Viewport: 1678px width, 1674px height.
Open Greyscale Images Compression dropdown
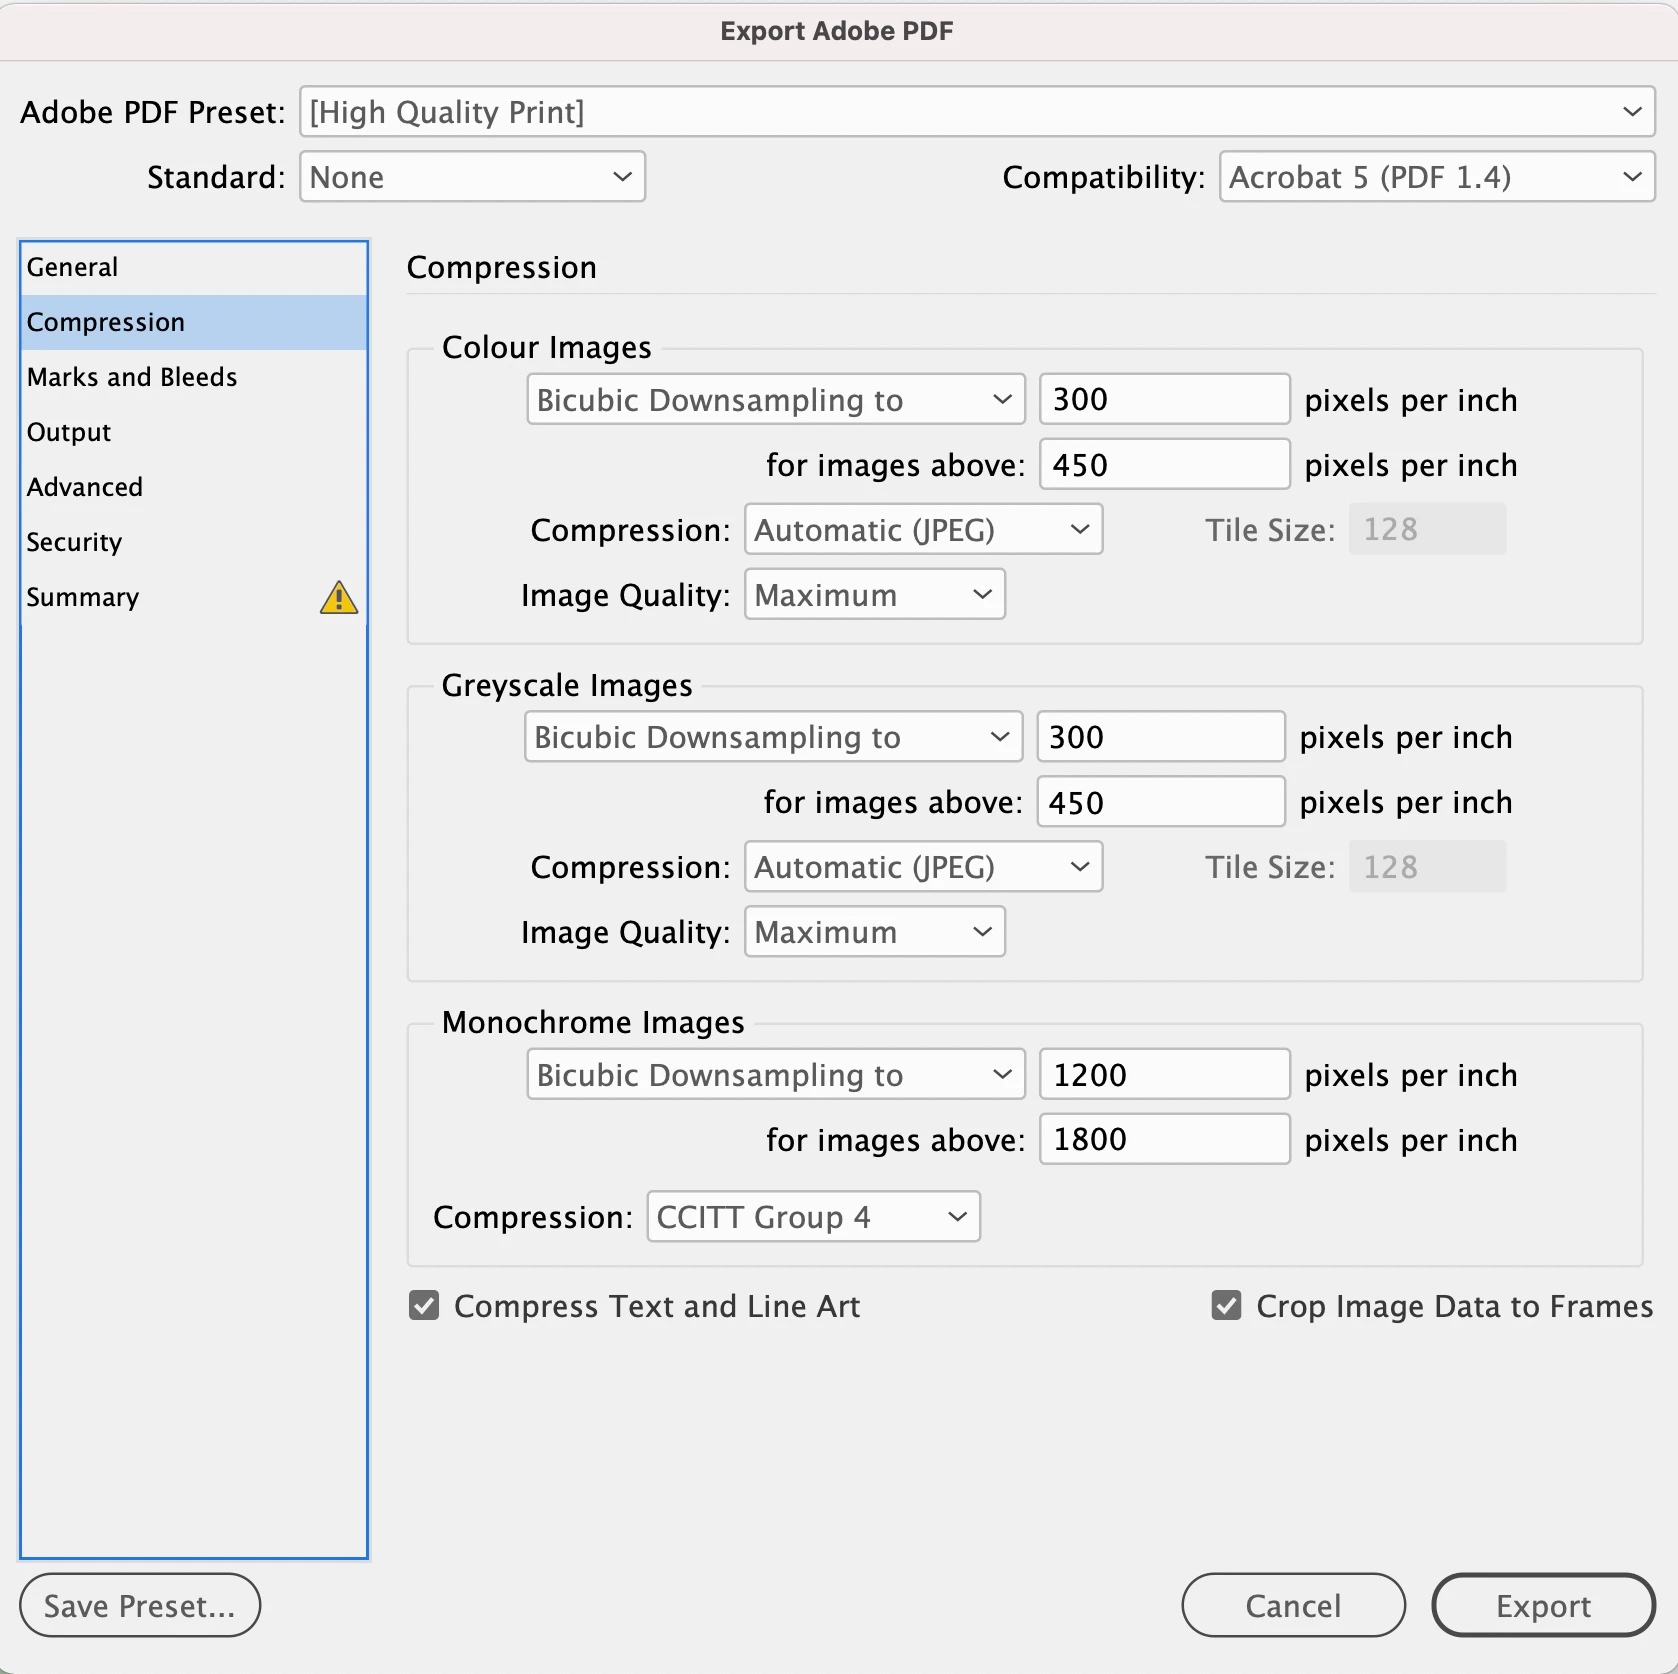pos(923,867)
